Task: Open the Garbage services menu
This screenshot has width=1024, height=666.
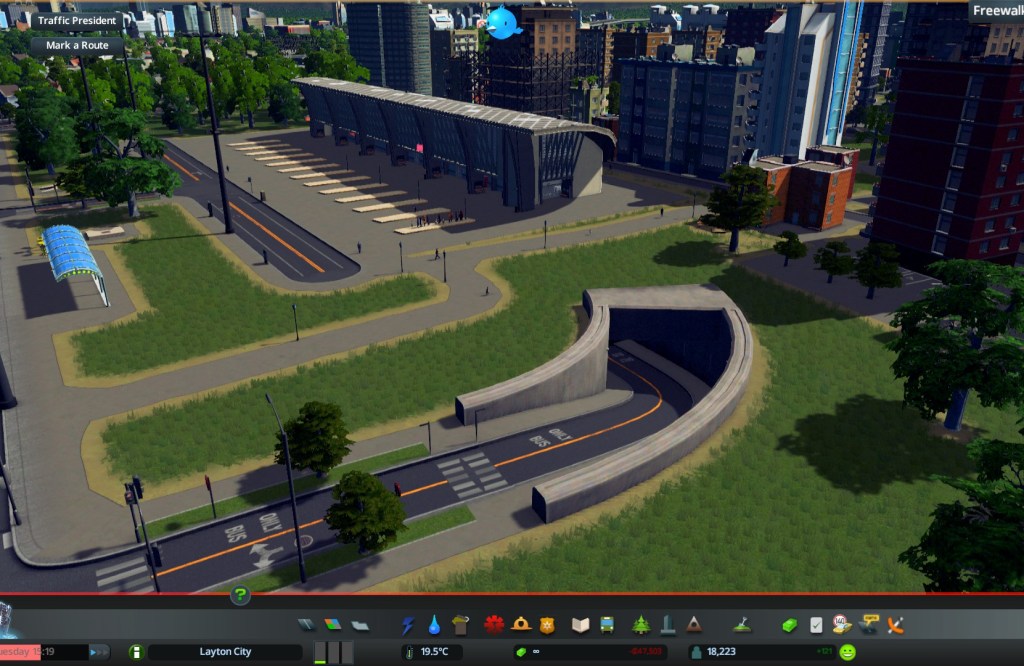Action: click(460, 625)
